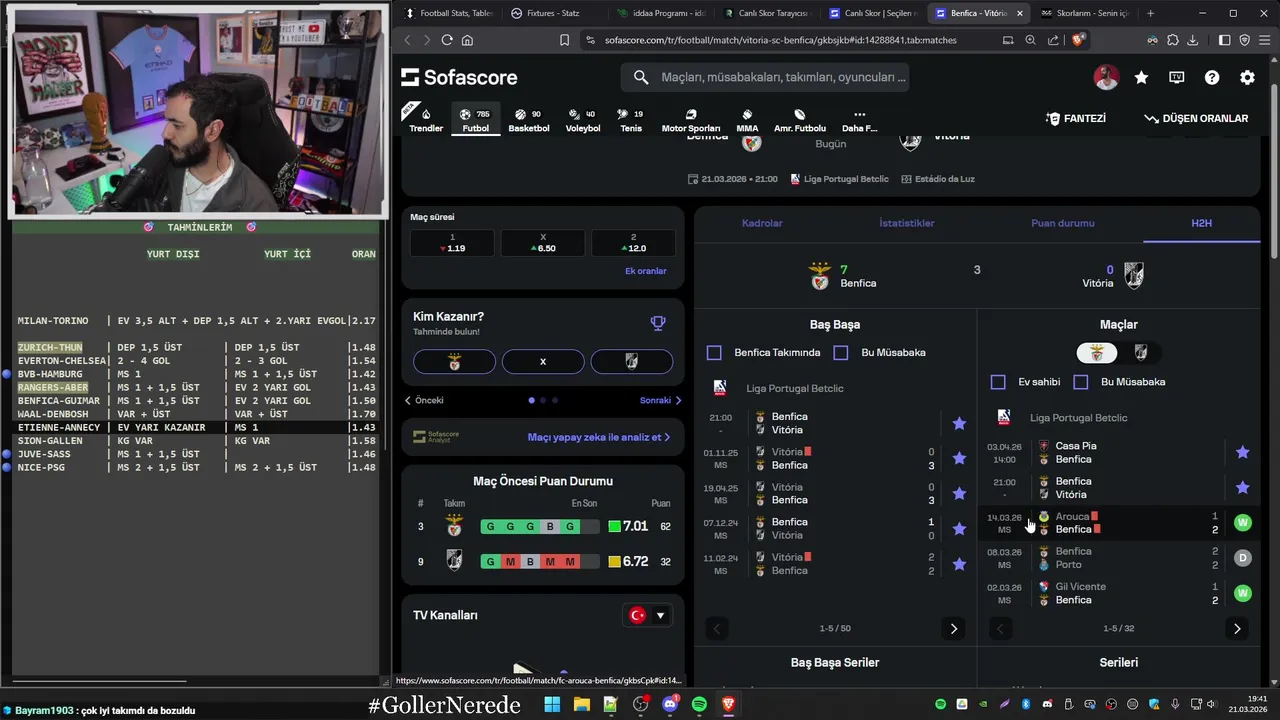Screen dimensions: 1280x720
Task: Click the away win odds 12.0
Action: [x=633, y=243]
